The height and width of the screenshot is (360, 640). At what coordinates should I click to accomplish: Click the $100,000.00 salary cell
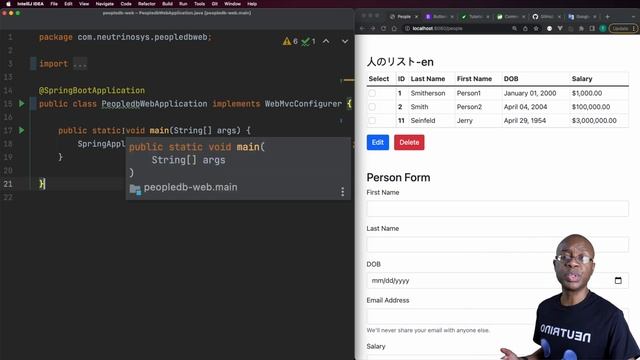591,107
